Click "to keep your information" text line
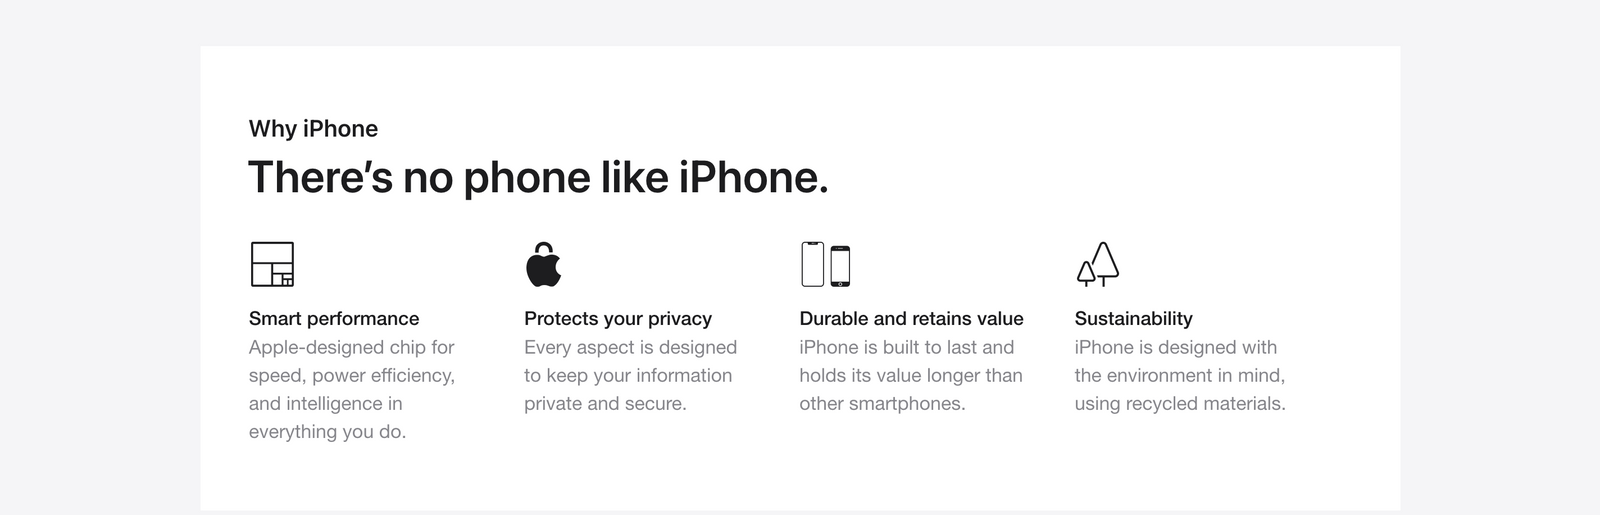The width and height of the screenshot is (1600, 515). (x=627, y=376)
